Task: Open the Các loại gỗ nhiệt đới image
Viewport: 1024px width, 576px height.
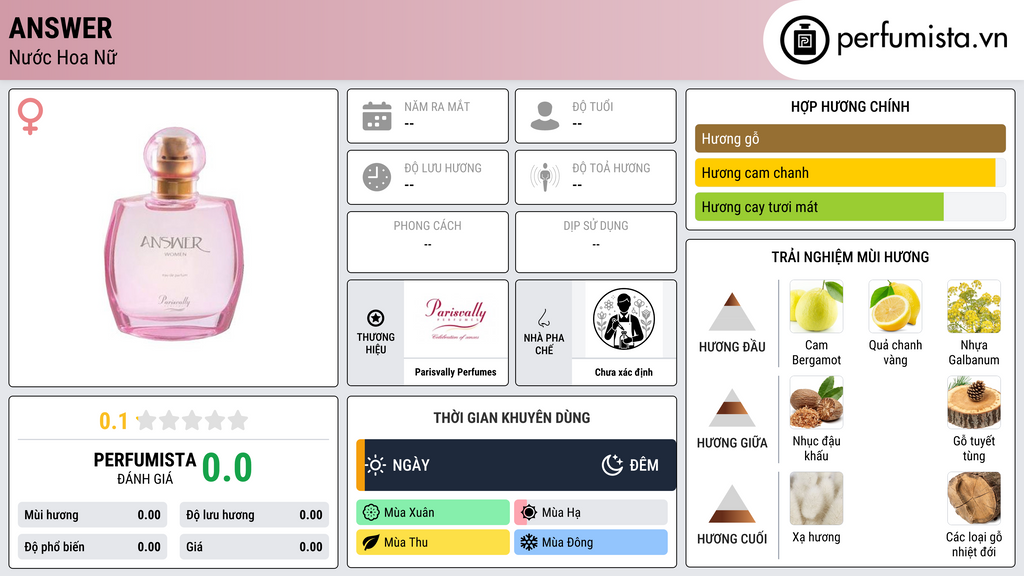Action: pyautogui.click(x=974, y=498)
